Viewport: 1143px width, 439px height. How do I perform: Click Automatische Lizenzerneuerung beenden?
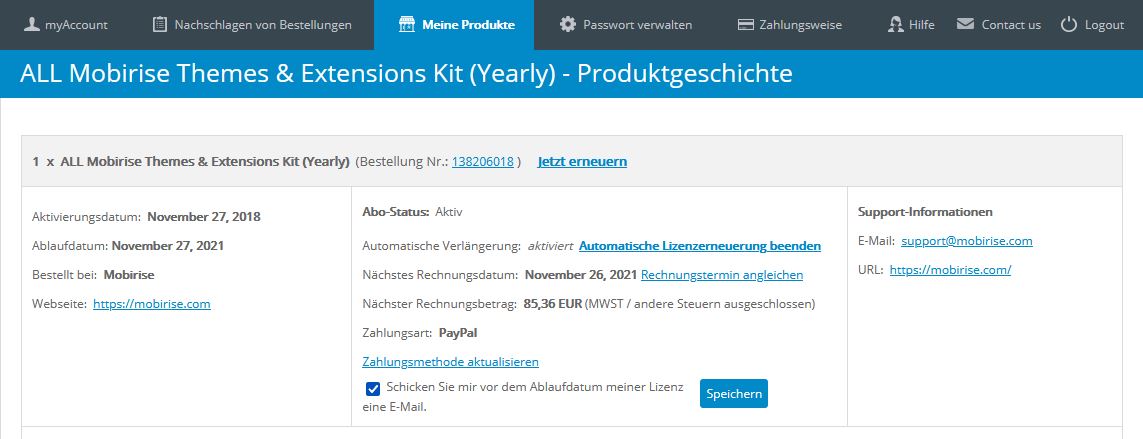point(700,245)
